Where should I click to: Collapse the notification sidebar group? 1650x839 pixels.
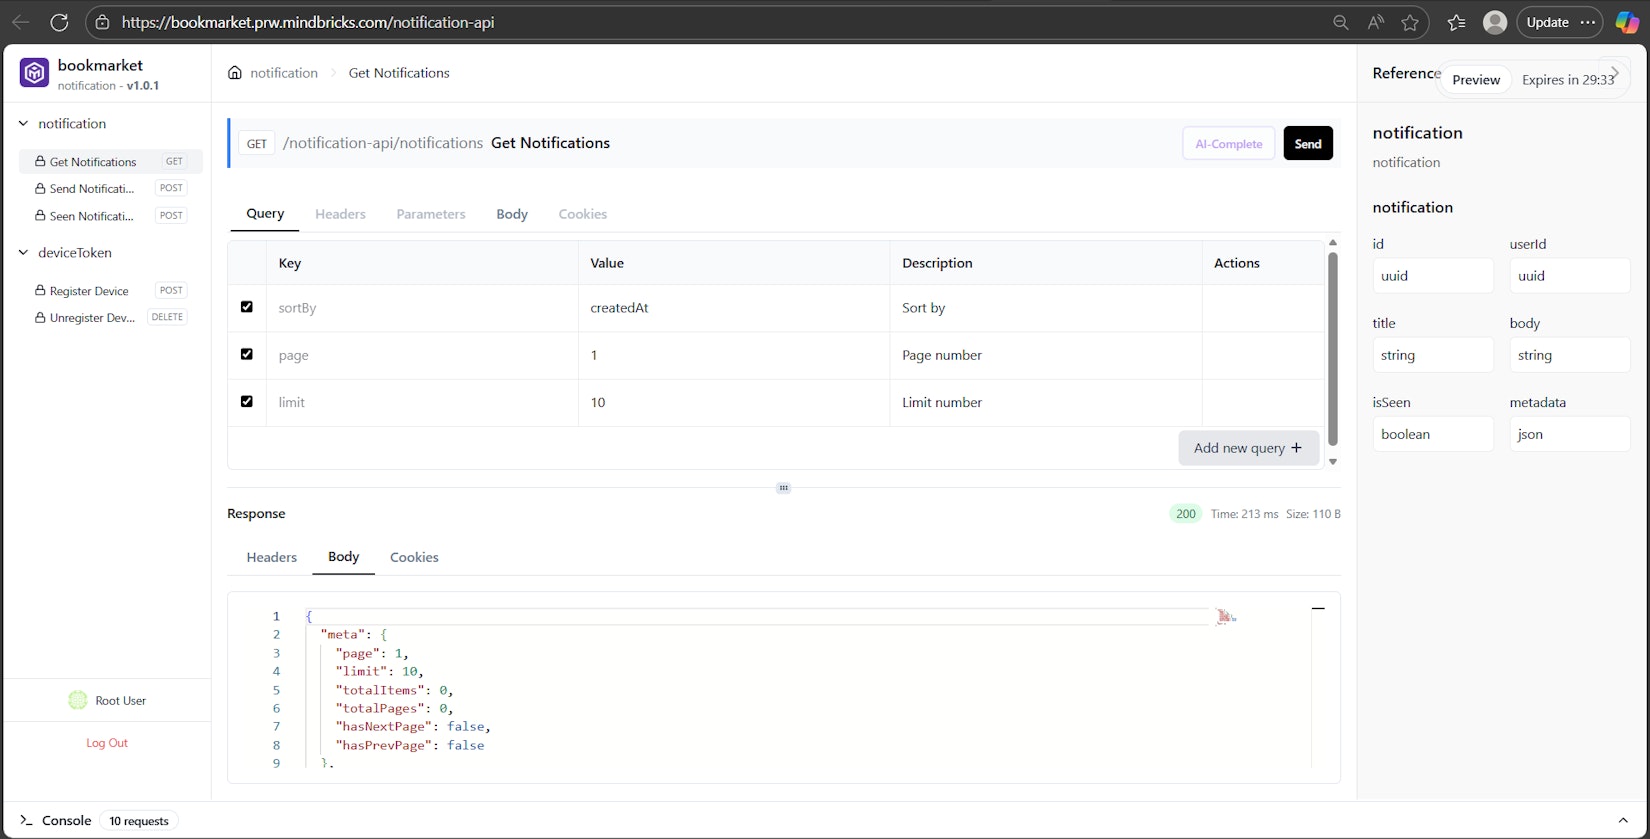tap(24, 124)
